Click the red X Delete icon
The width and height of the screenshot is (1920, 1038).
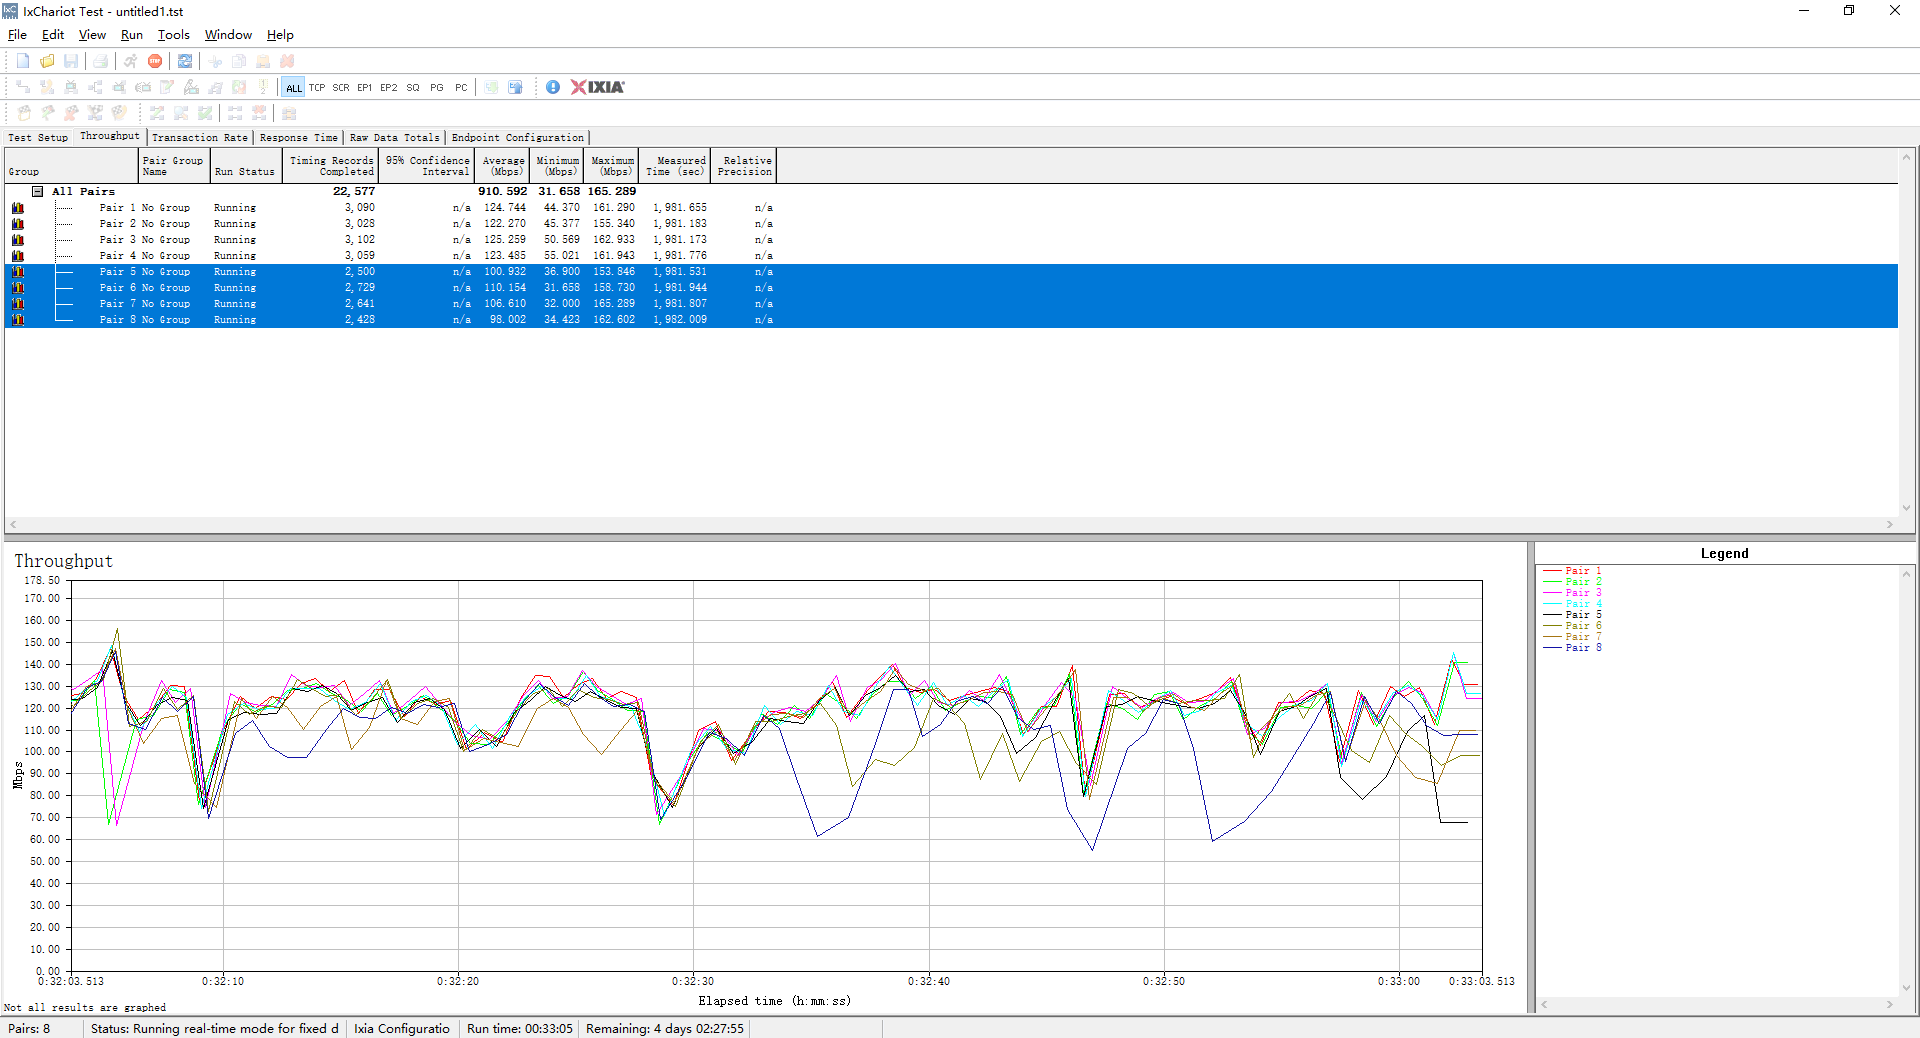point(287,61)
